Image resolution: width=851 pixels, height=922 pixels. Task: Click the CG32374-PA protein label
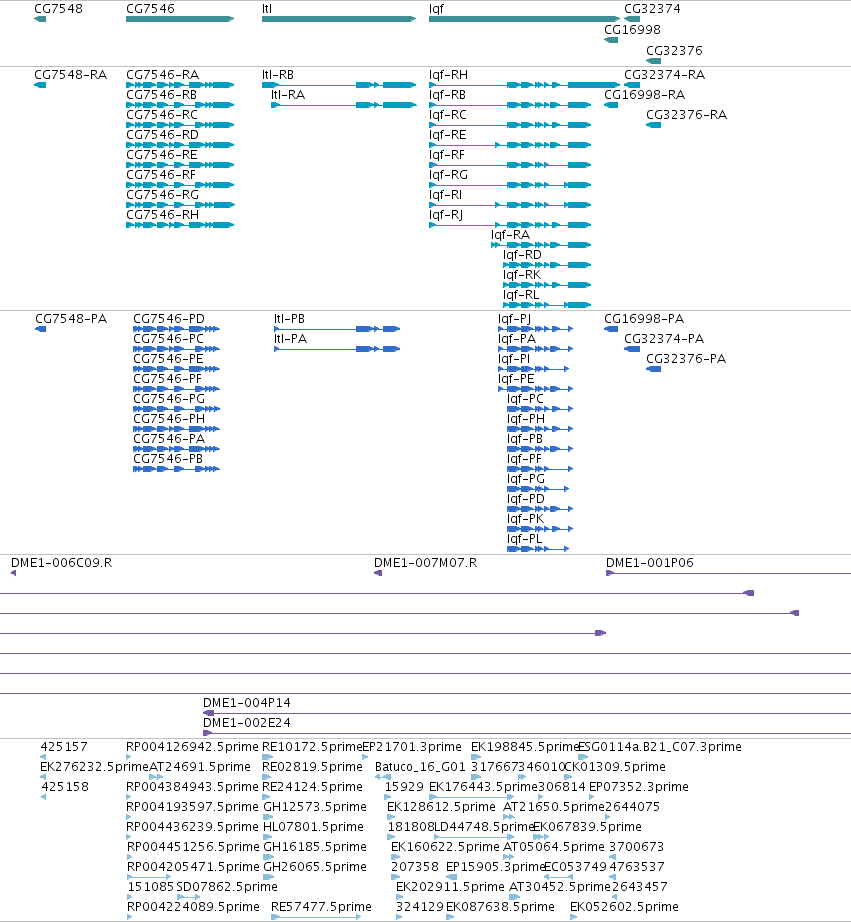click(664, 339)
